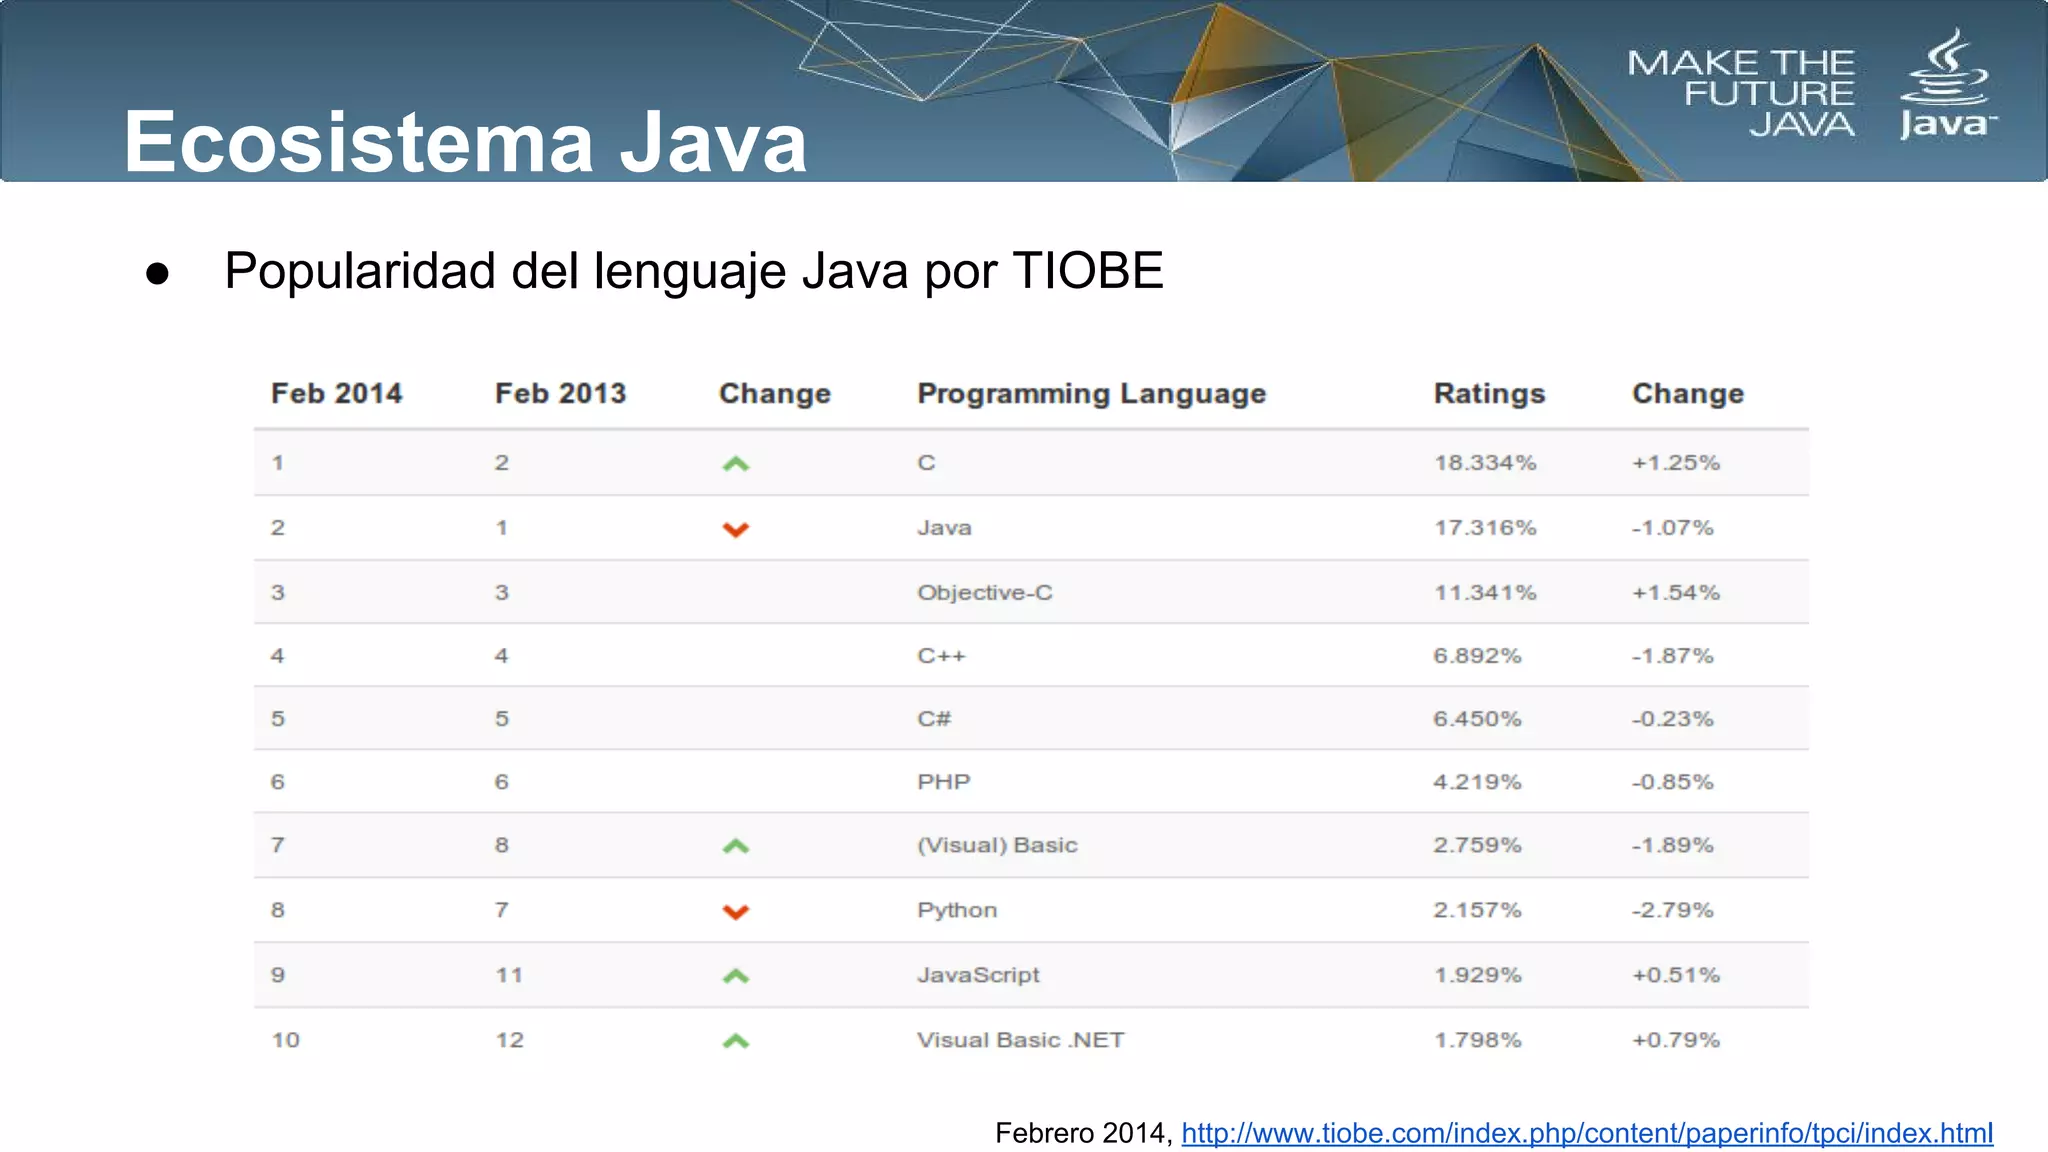The width and height of the screenshot is (2048, 1152).
Task: Click the green up arrow in the C row
Action: point(736,463)
